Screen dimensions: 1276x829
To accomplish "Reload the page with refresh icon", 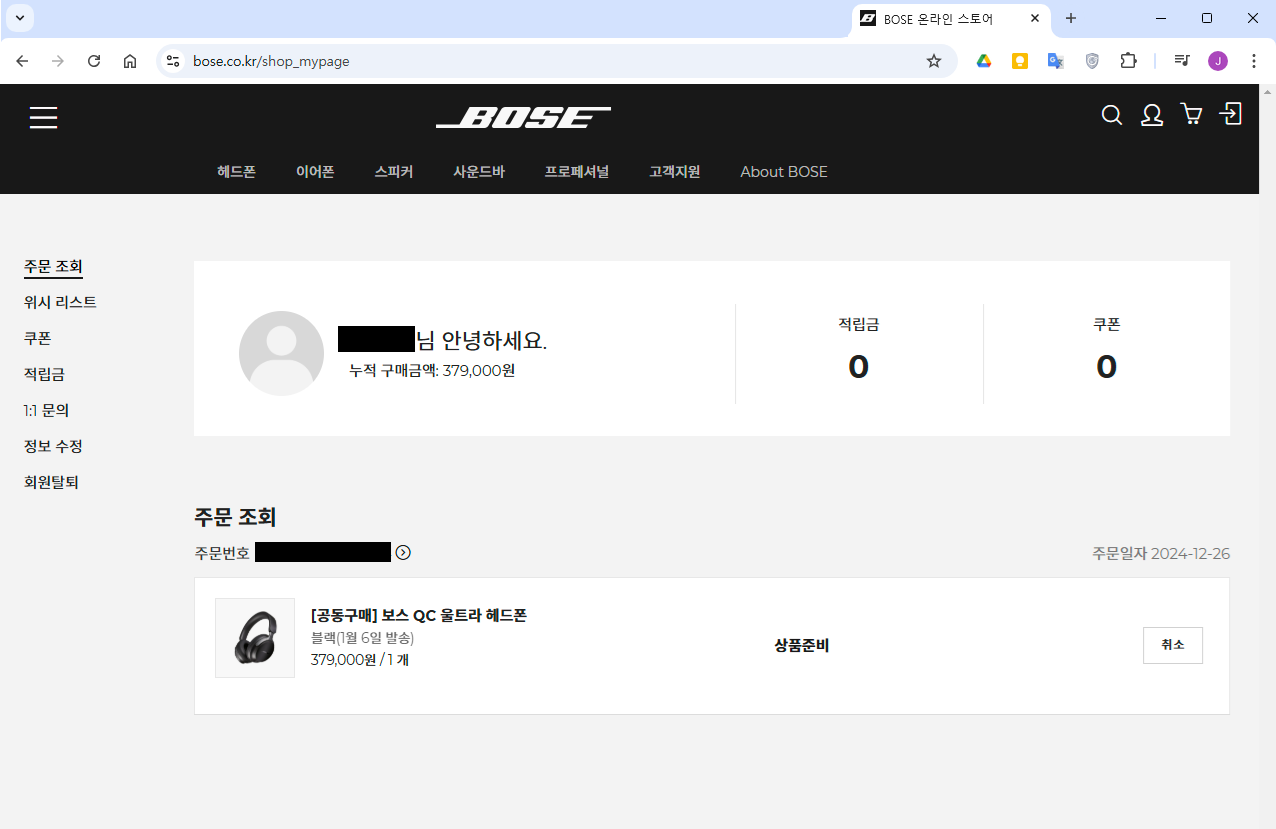I will [94, 61].
